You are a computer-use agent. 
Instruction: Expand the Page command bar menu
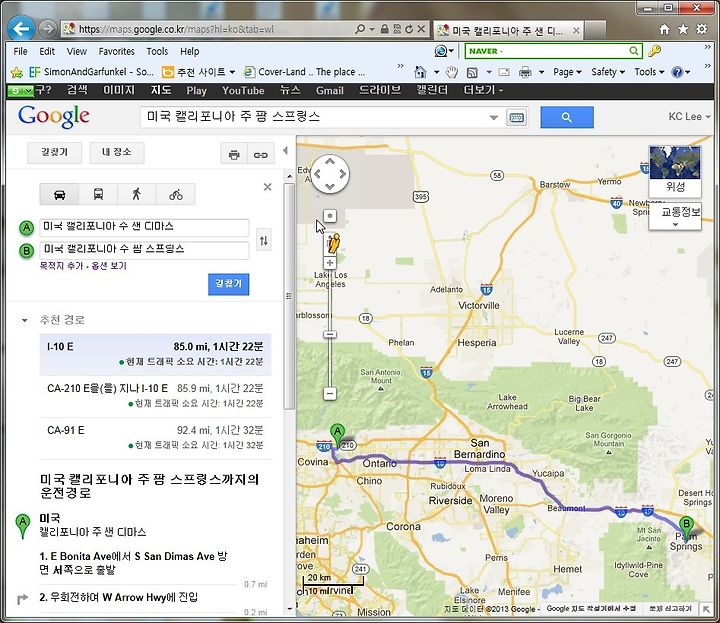pos(567,72)
